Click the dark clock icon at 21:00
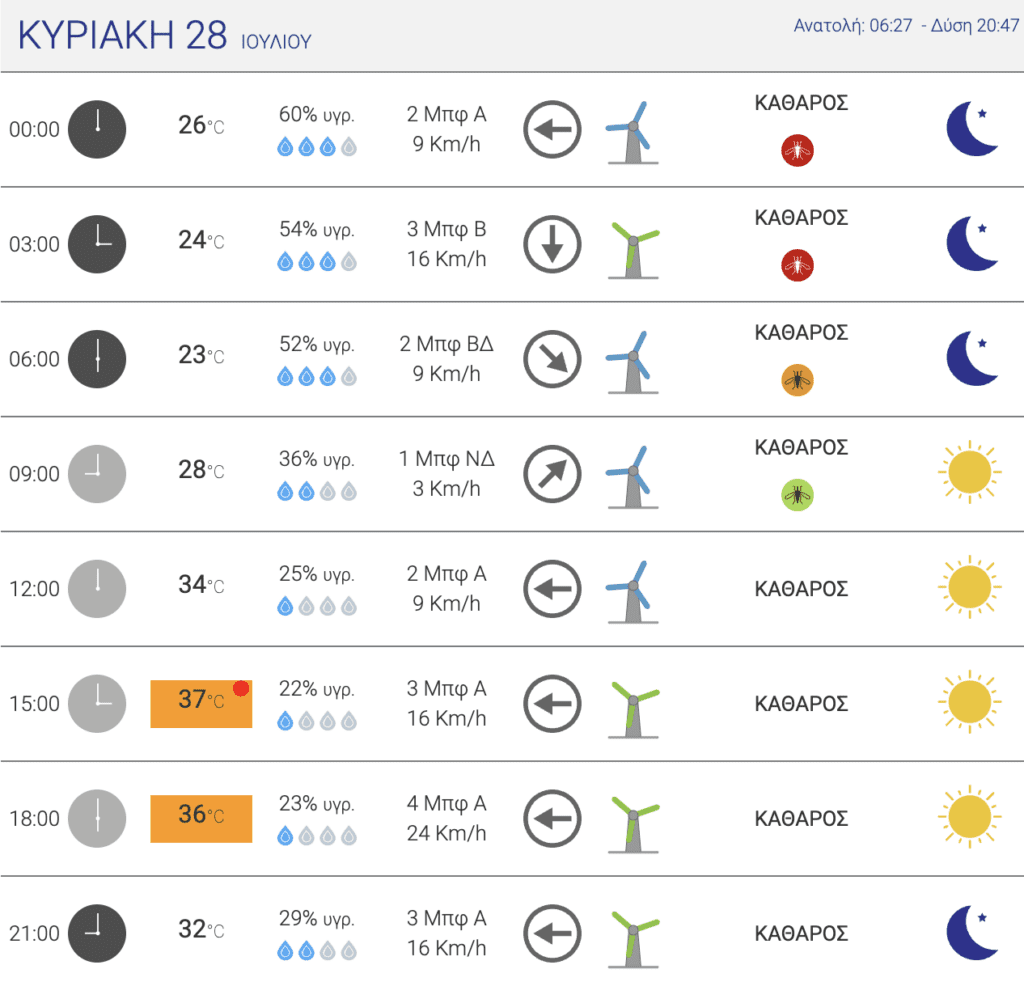Image resolution: width=1024 pixels, height=982 pixels. pyautogui.click(x=97, y=934)
